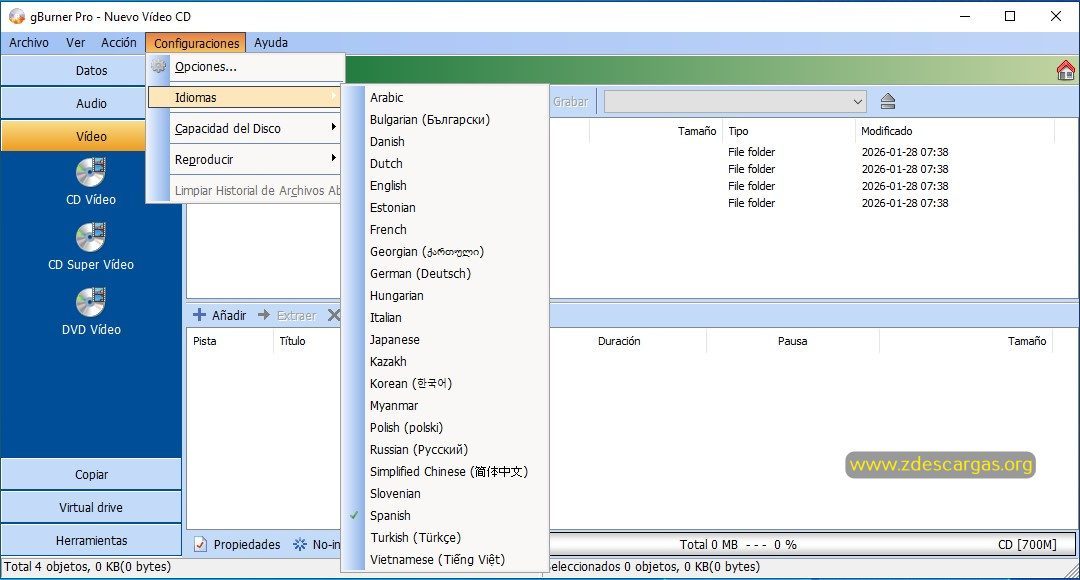
Task: Switch language to Polish (polski)
Action: [x=445, y=428]
